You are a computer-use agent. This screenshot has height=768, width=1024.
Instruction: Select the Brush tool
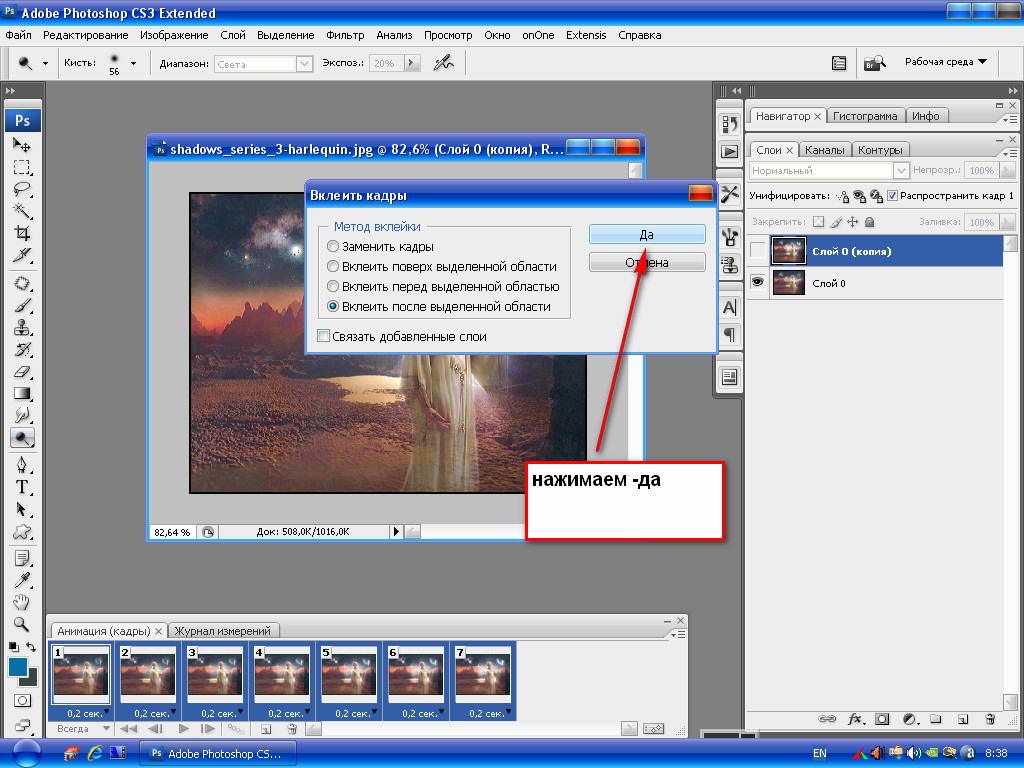pos(22,306)
